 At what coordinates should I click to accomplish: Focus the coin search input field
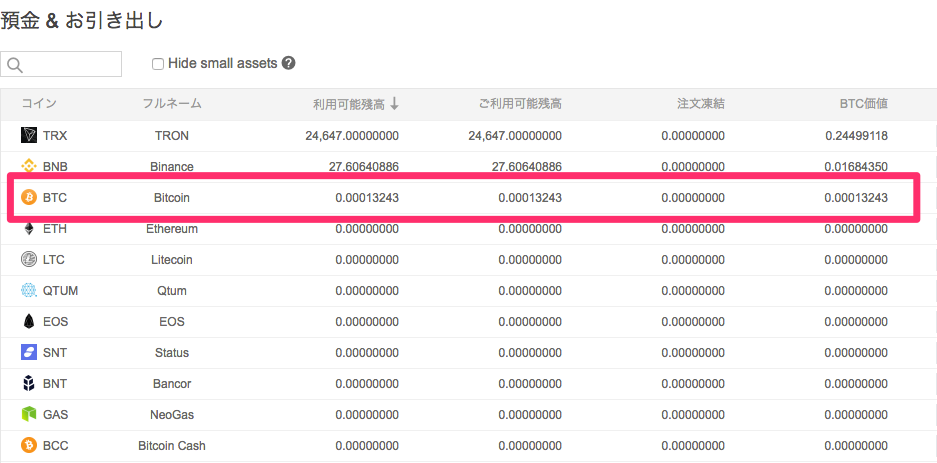point(61,64)
